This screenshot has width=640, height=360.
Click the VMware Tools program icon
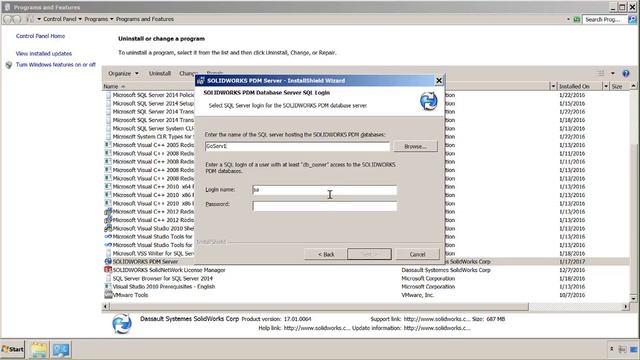(108, 295)
